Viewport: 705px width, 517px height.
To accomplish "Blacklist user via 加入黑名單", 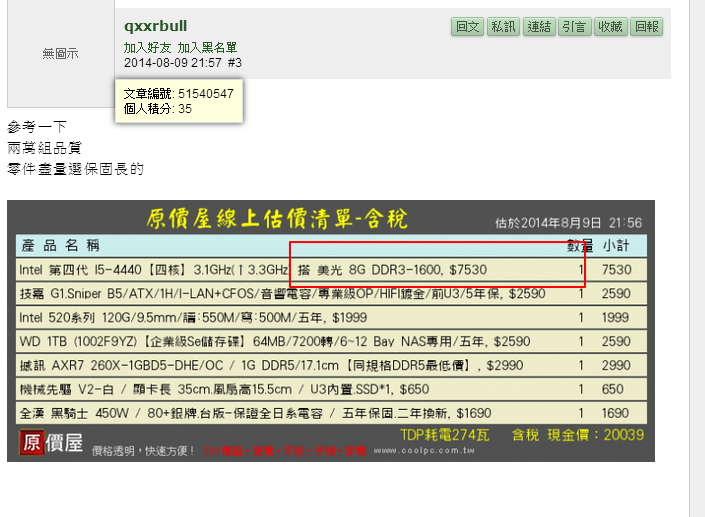I will [207, 47].
